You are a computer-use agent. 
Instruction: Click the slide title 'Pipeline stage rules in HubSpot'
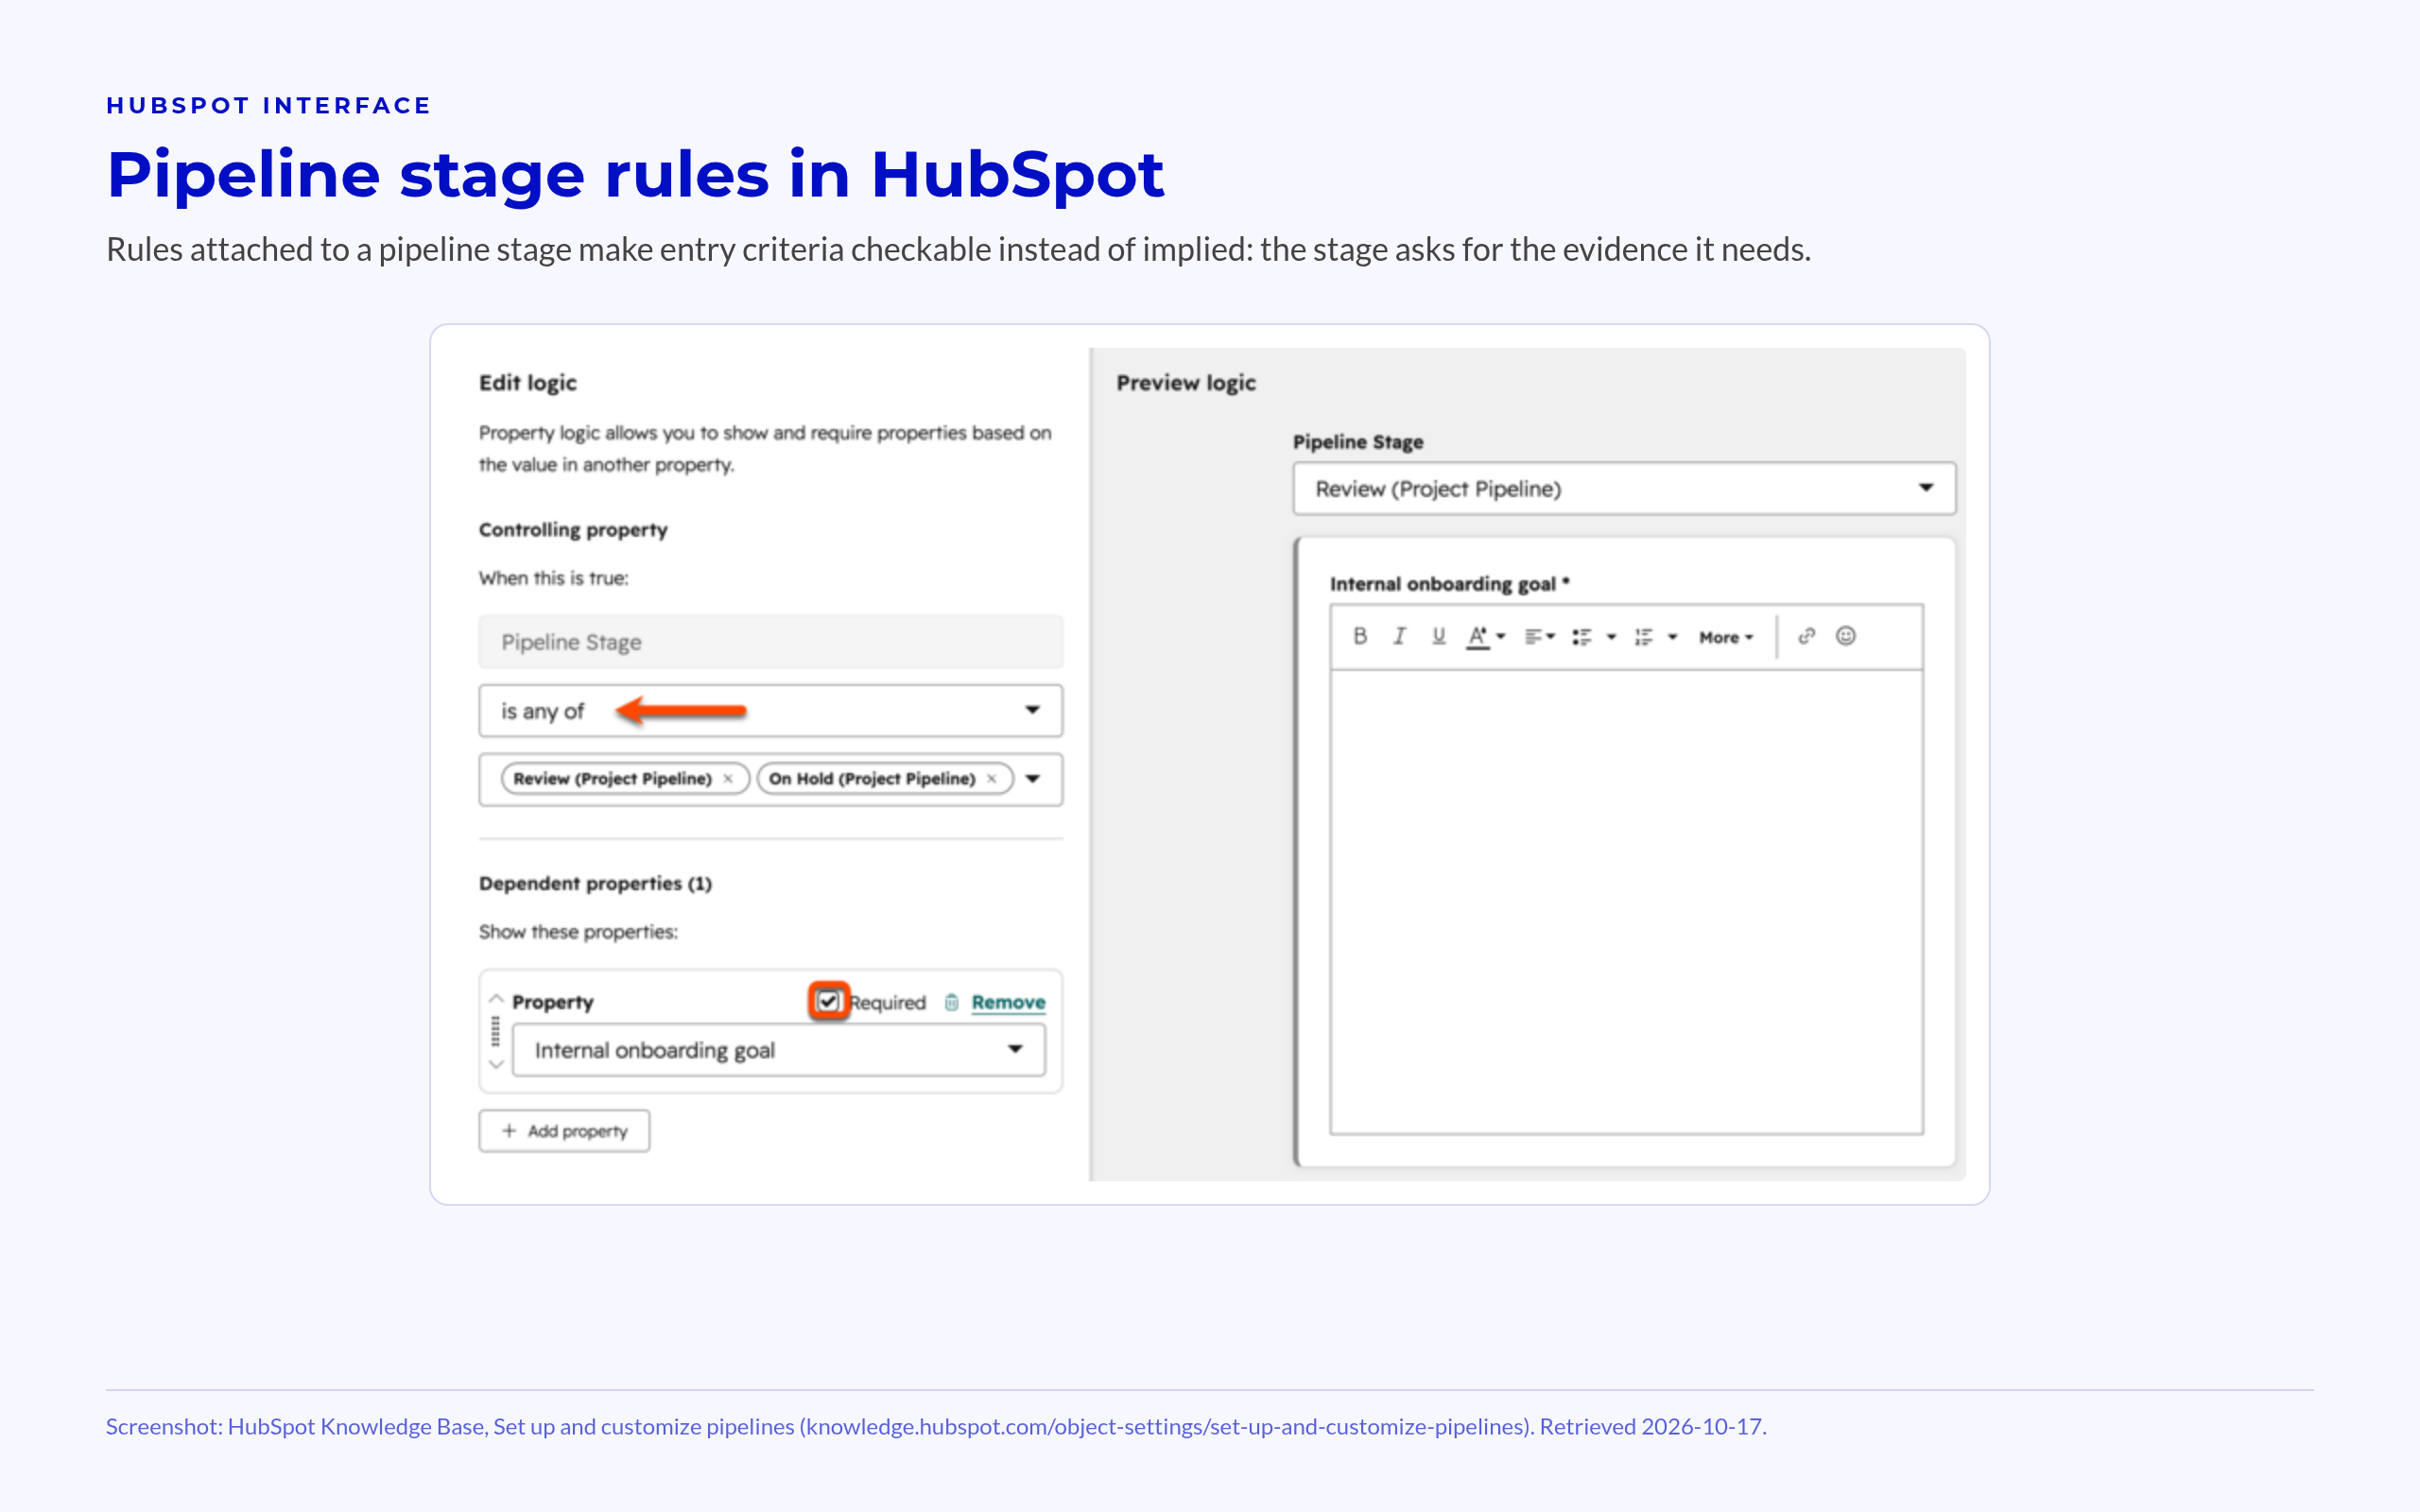pos(635,175)
